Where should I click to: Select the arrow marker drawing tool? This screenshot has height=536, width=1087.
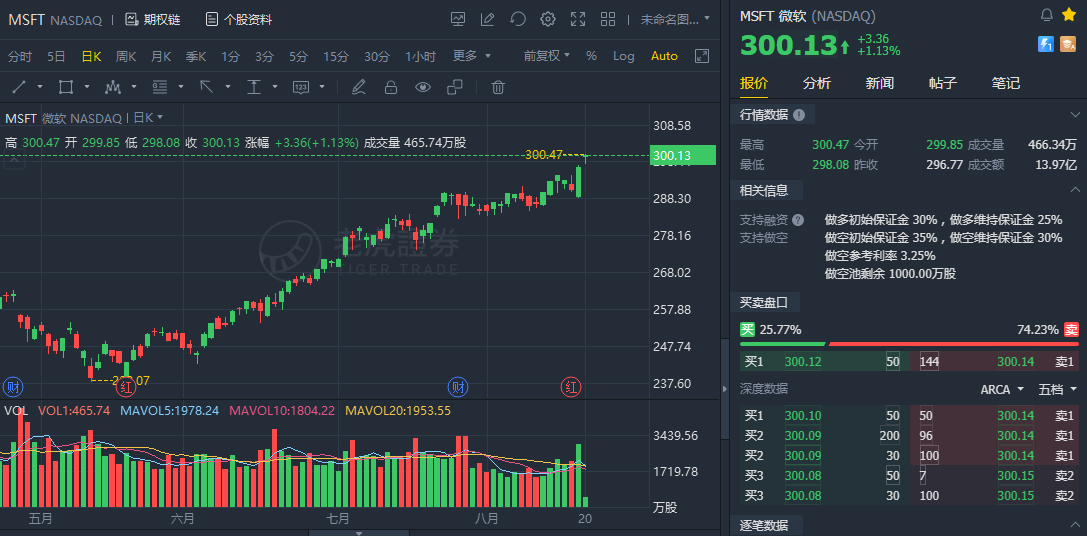coord(207,87)
